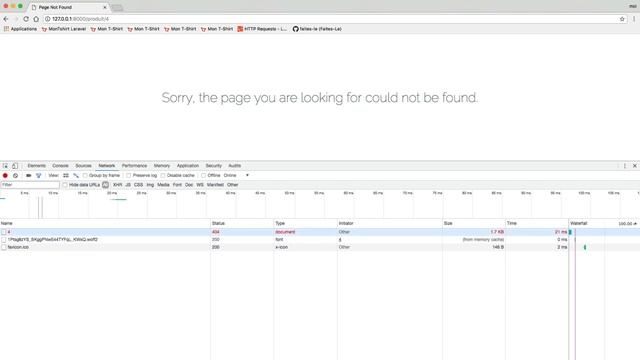Enable Disable cache checkbox

pyautogui.click(x=163, y=176)
